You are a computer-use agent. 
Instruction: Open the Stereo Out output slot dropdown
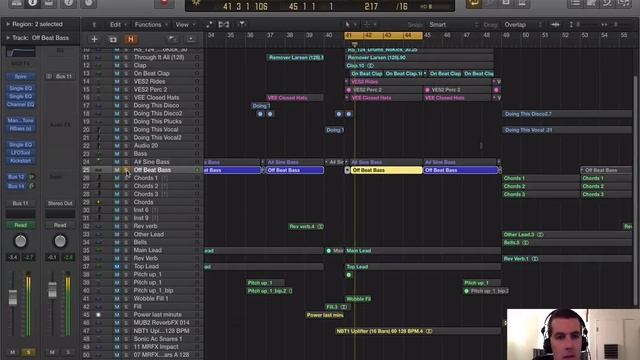point(60,203)
